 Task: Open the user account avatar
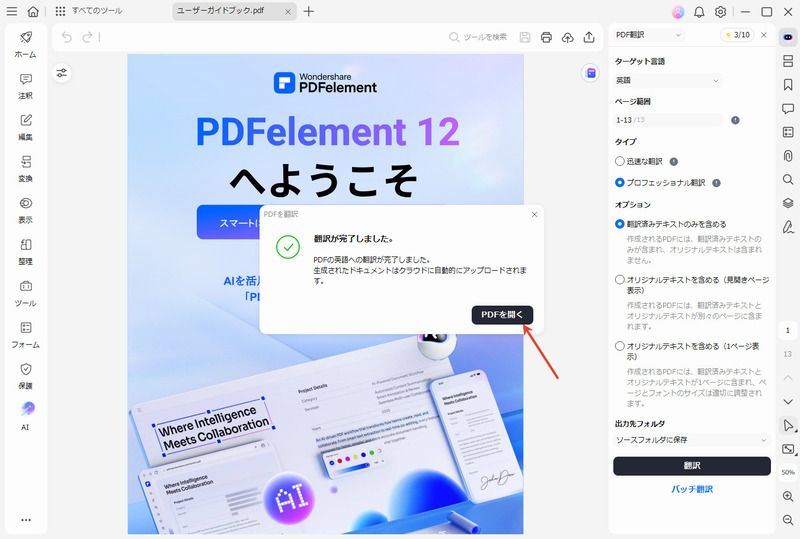678,12
